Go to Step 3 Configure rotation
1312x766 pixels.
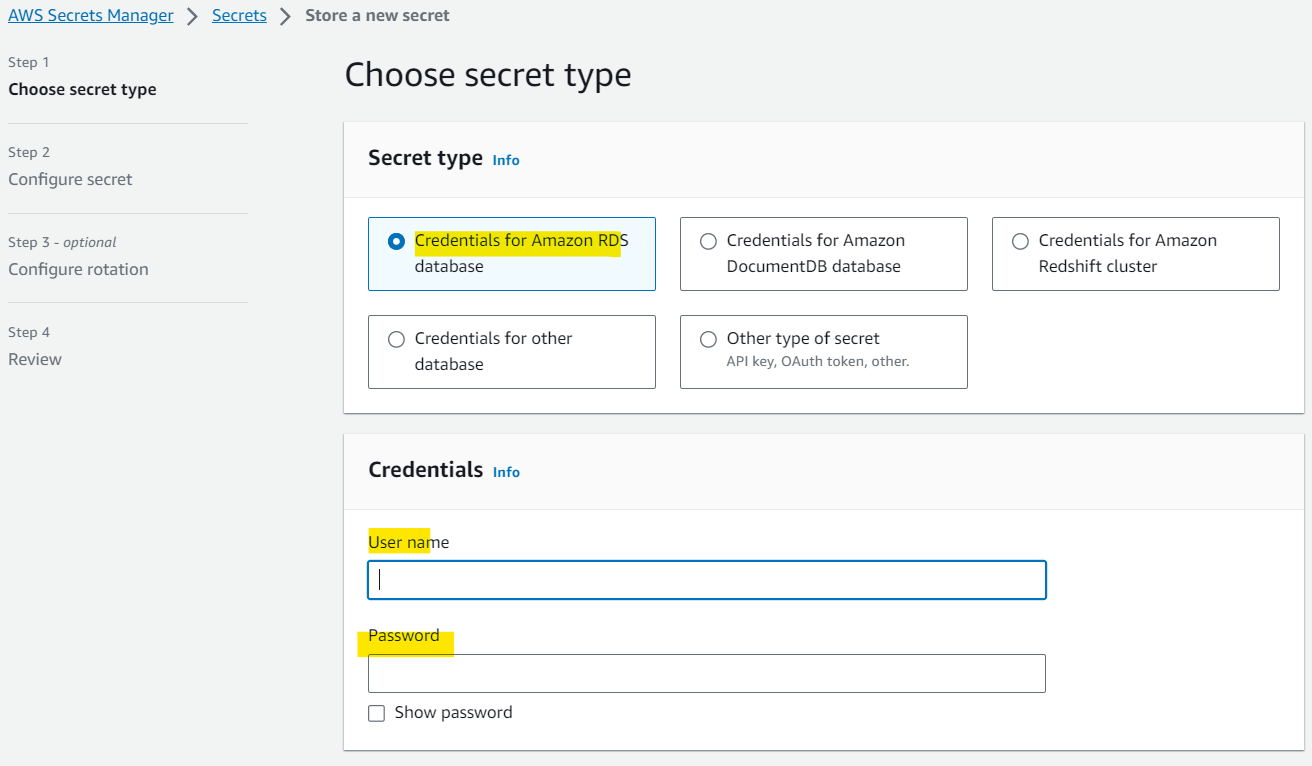[78, 269]
